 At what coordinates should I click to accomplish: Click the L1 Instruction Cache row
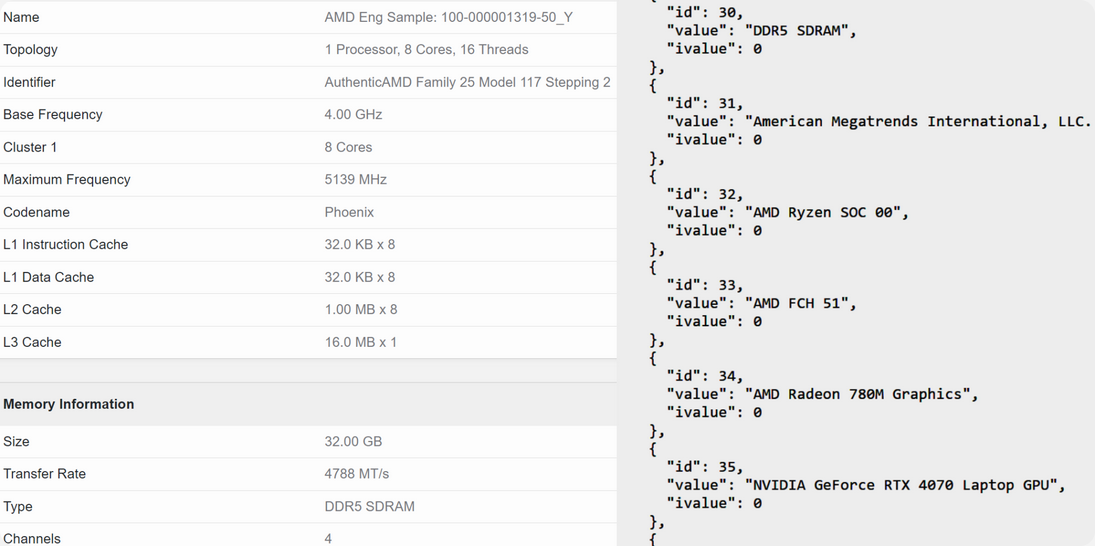[x=308, y=244]
